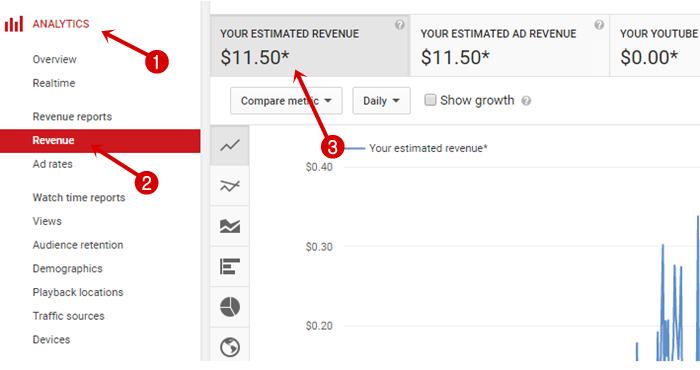The height and width of the screenshot is (370, 700).
Task: Open the Overview report
Action: click(54, 59)
